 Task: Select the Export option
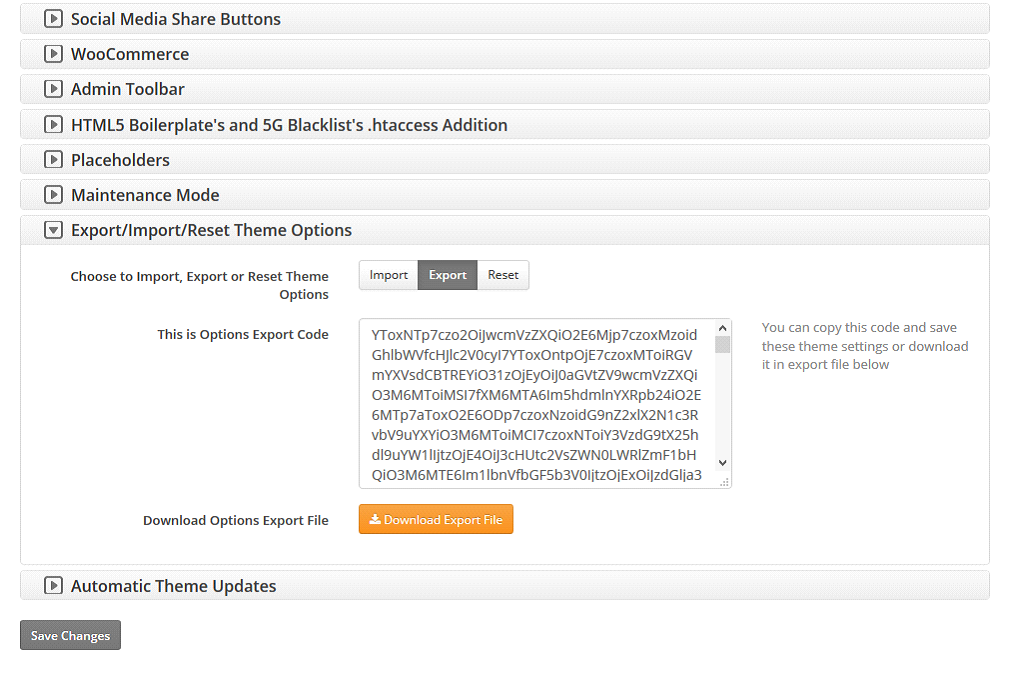447,275
